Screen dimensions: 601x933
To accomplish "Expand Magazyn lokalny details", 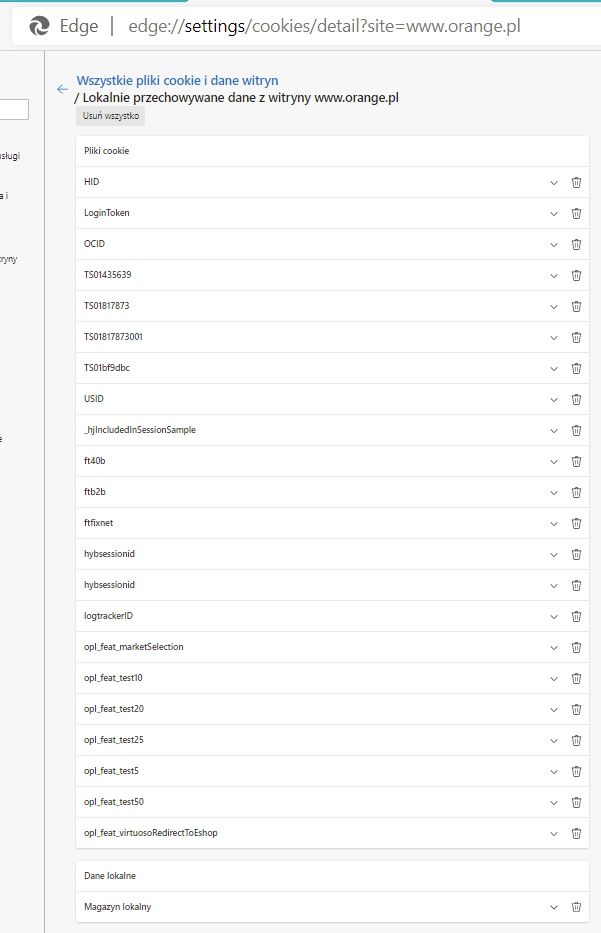I will pos(554,907).
